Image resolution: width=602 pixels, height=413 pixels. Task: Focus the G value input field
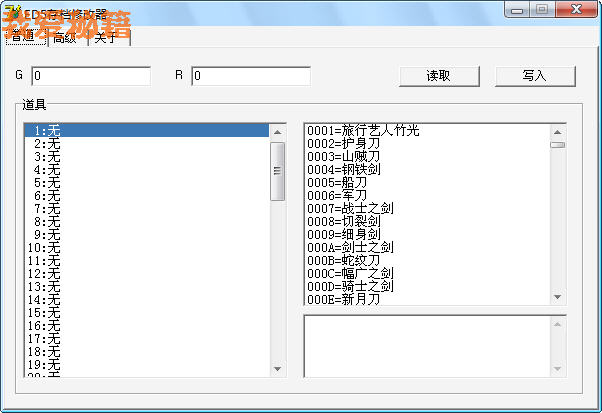(x=91, y=76)
